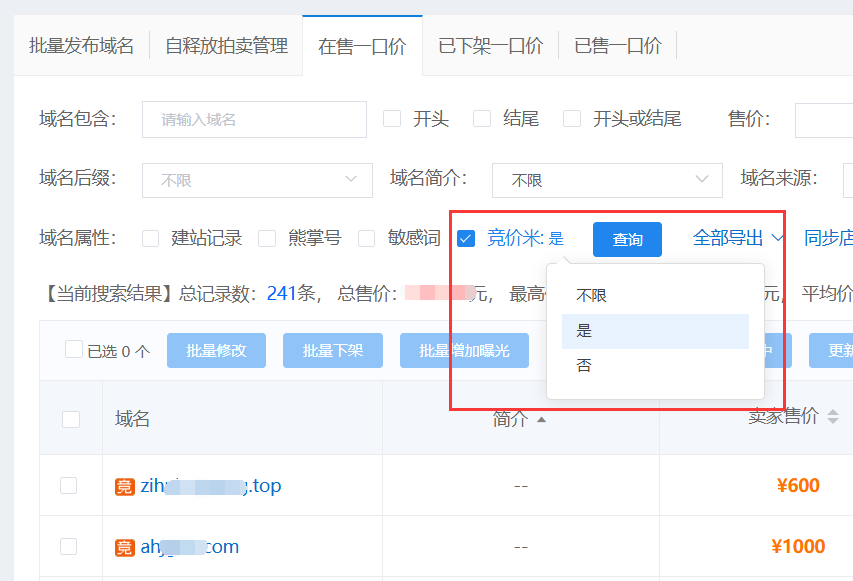Toggle the 建站记录 checkbox

(151, 238)
